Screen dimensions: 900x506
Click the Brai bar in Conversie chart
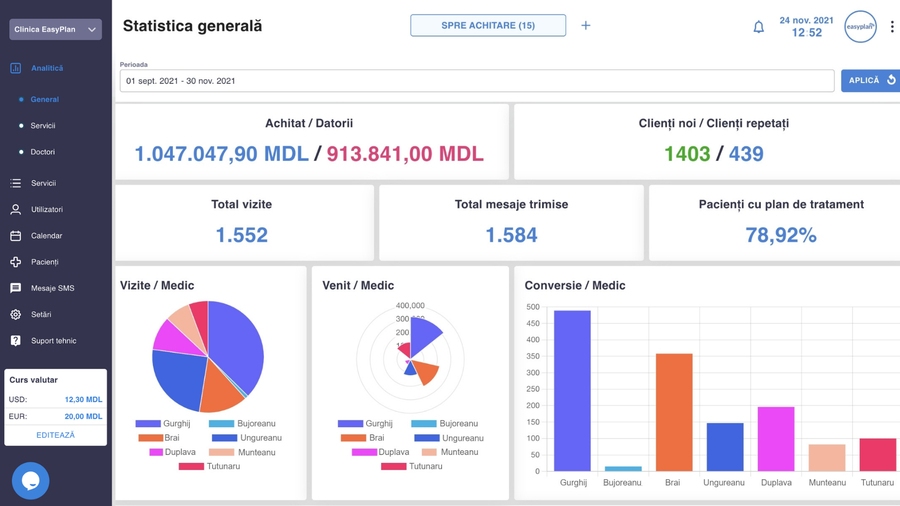coord(674,412)
